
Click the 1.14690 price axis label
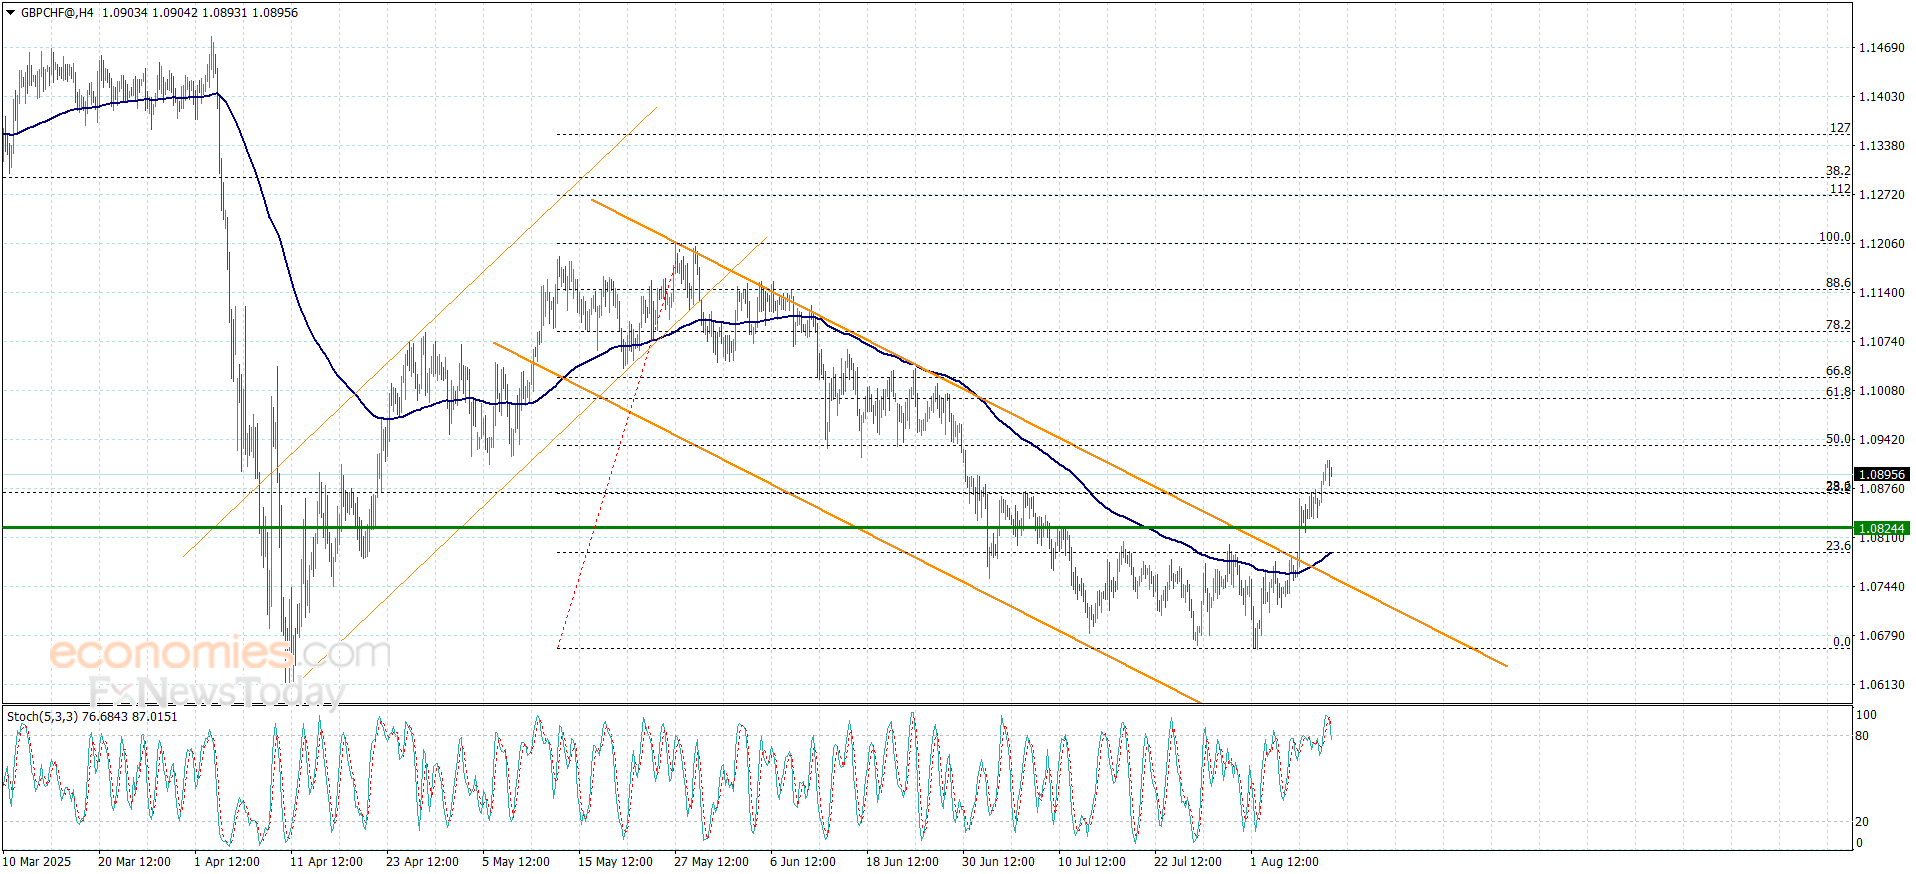coord(1881,48)
